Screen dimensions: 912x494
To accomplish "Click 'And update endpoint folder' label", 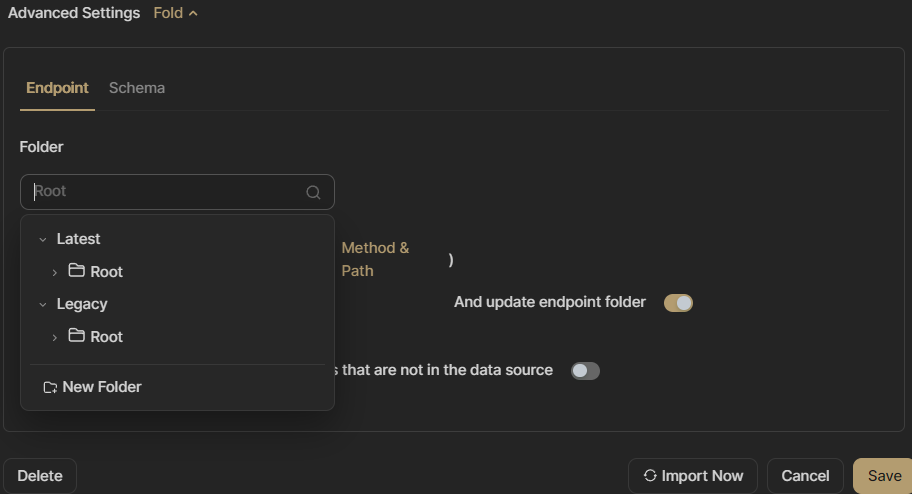I will [x=550, y=302].
